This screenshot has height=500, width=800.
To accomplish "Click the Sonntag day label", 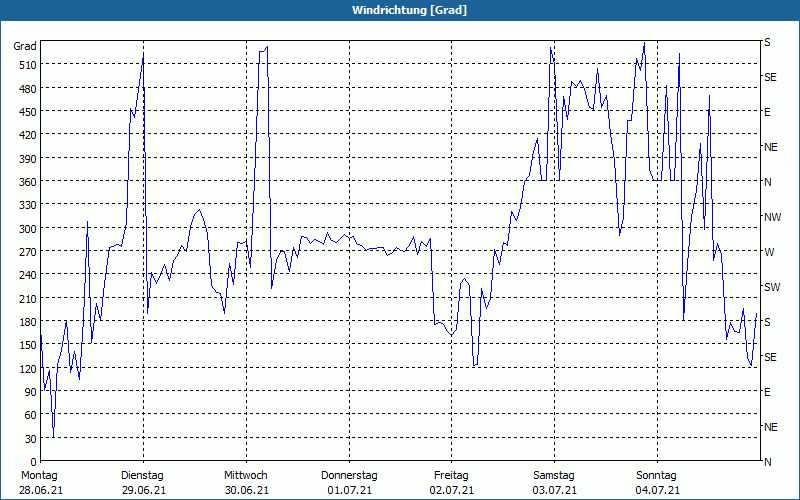I will [656, 476].
